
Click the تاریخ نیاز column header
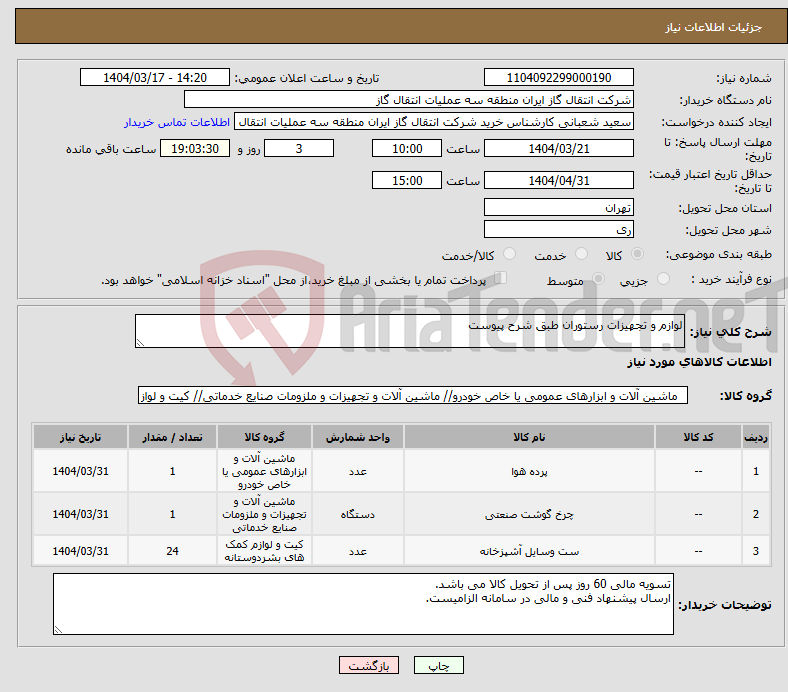point(80,437)
